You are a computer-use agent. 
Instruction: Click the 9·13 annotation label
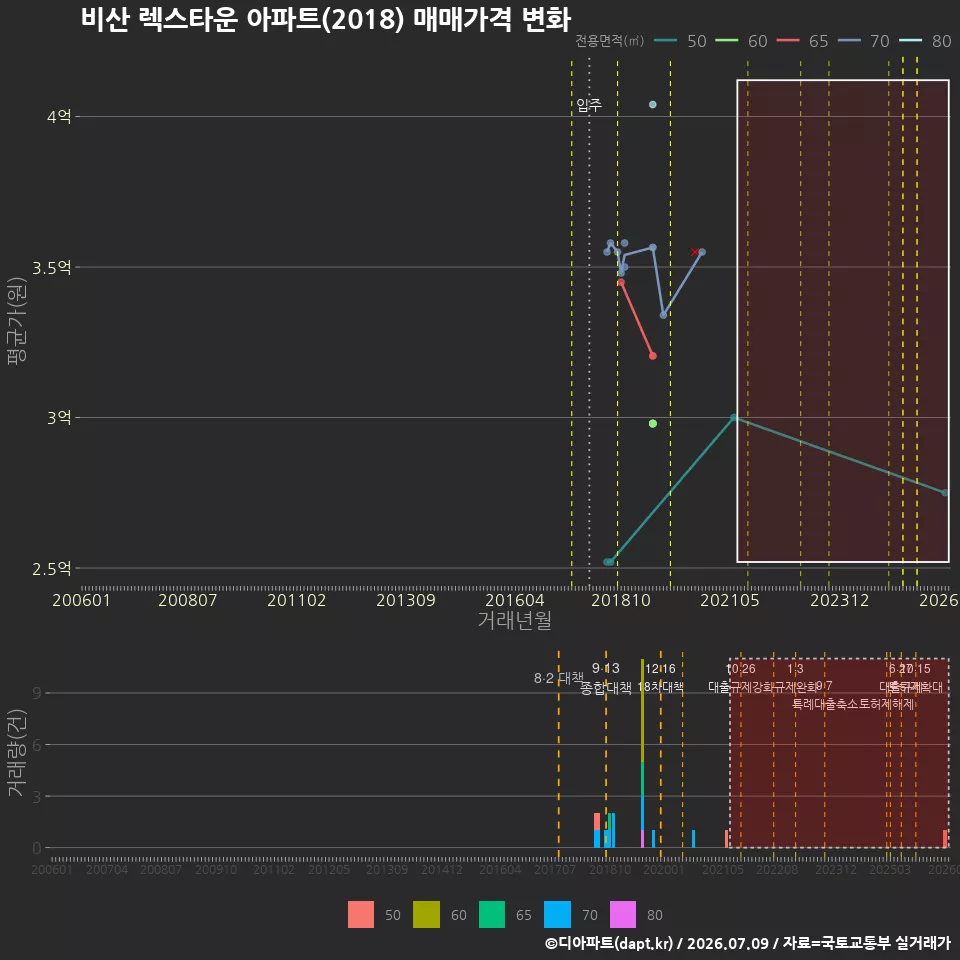tap(606, 668)
